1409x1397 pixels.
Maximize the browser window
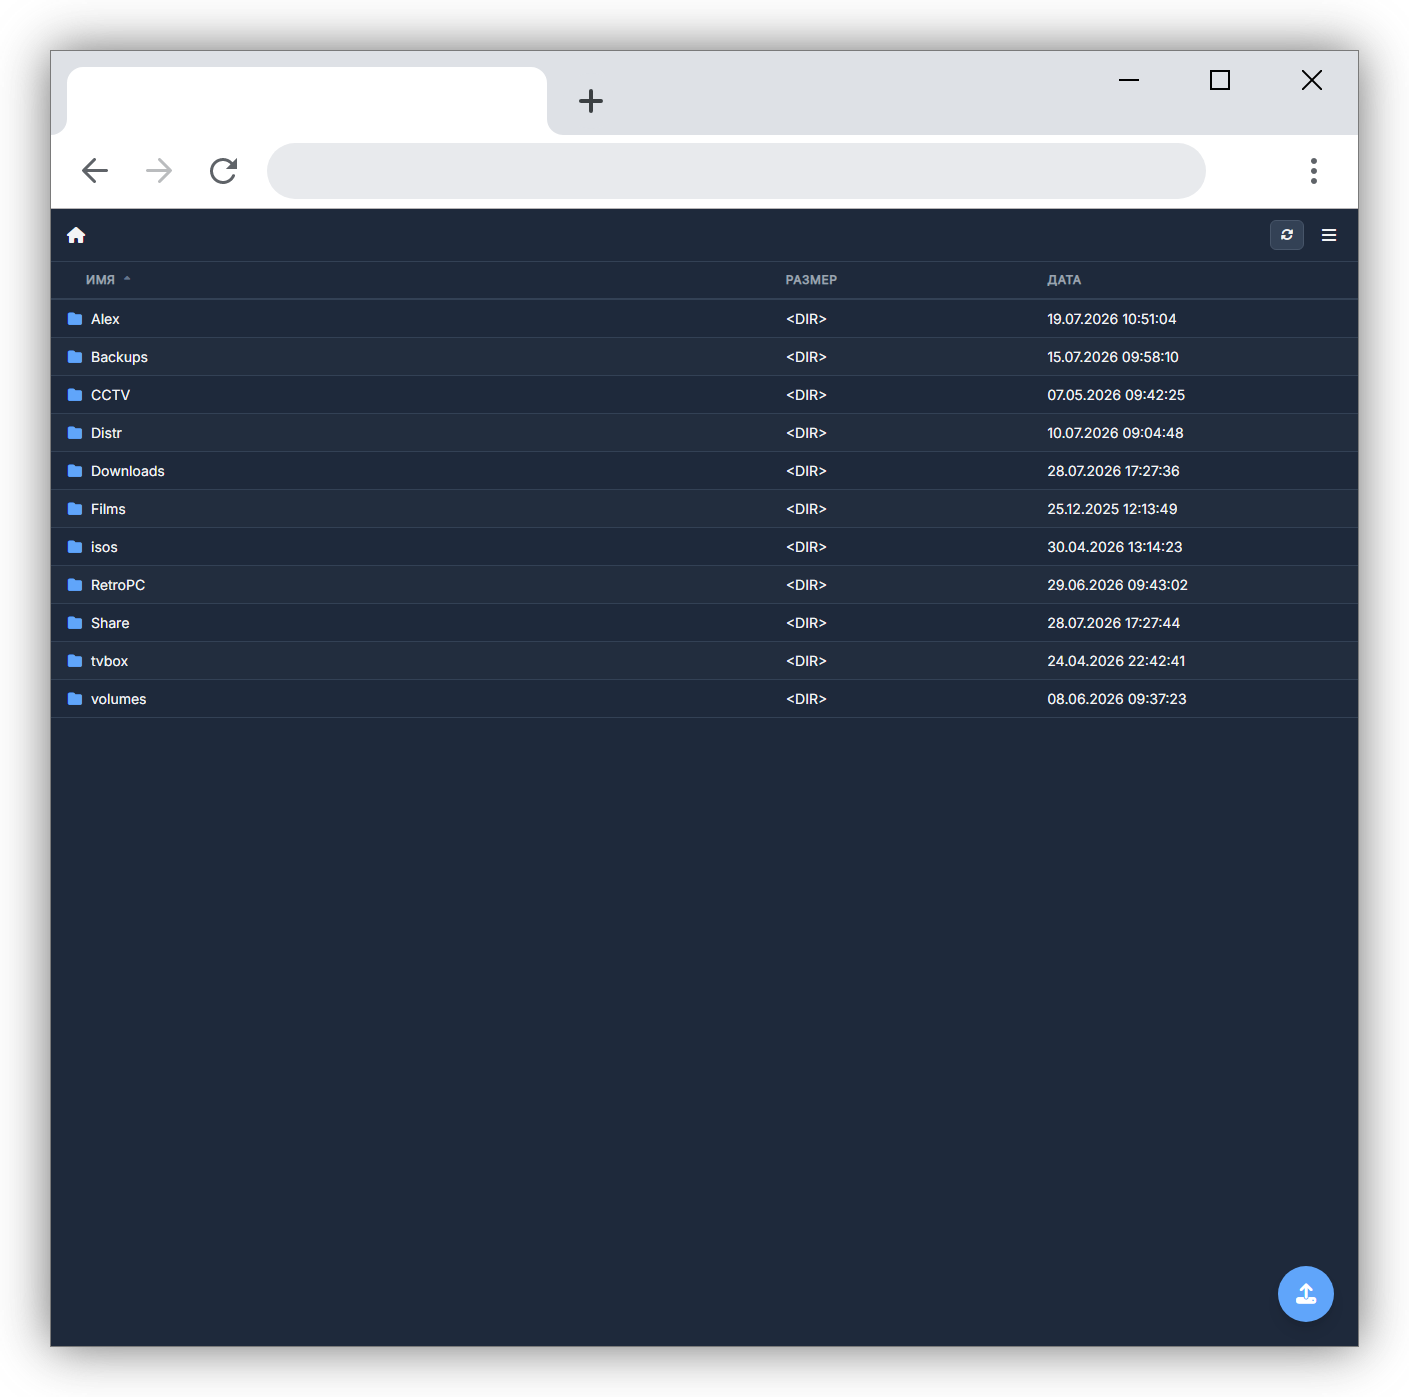click(x=1220, y=80)
